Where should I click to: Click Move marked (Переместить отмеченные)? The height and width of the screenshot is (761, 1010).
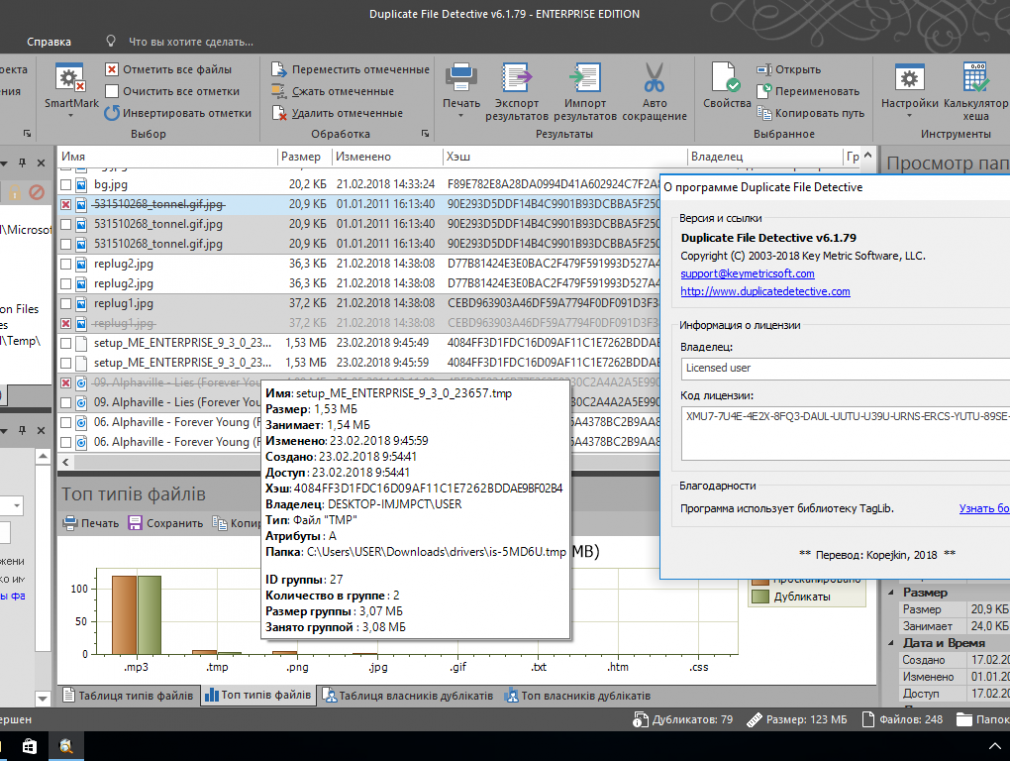tap(350, 70)
